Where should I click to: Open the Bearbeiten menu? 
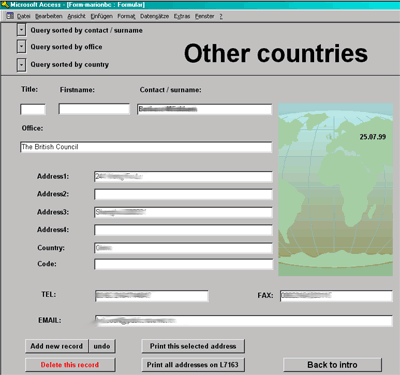(49, 16)
